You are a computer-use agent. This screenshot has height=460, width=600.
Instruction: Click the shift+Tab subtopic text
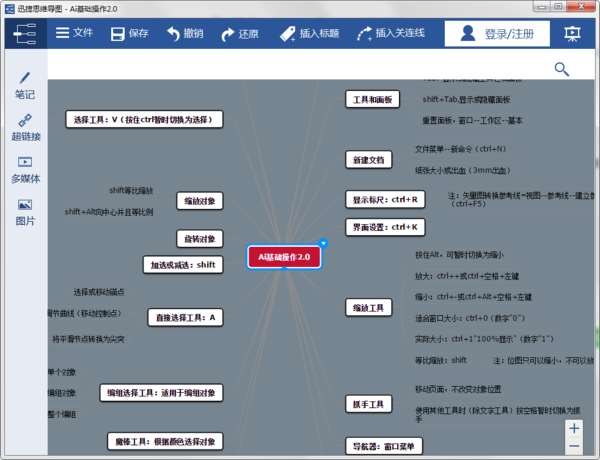point(466,100)
